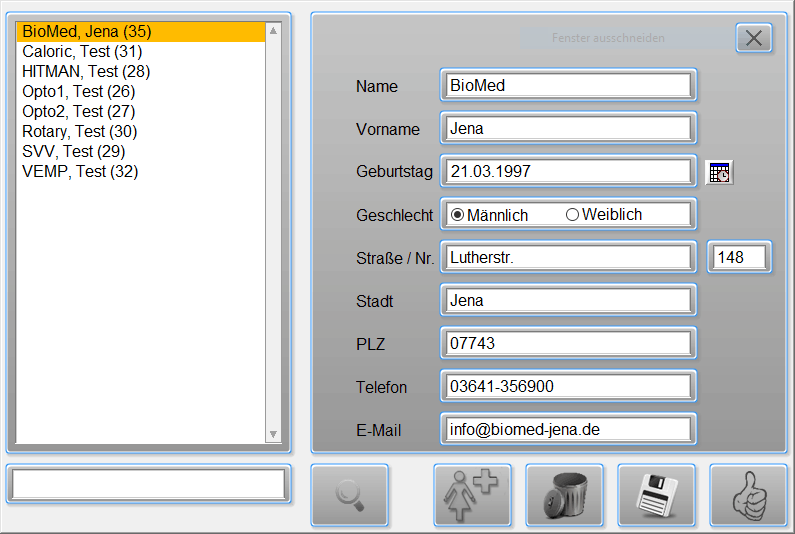Screen dimensions: 795x534
Task: Save patient data with floppy disk icon
Action: point(656,495)
